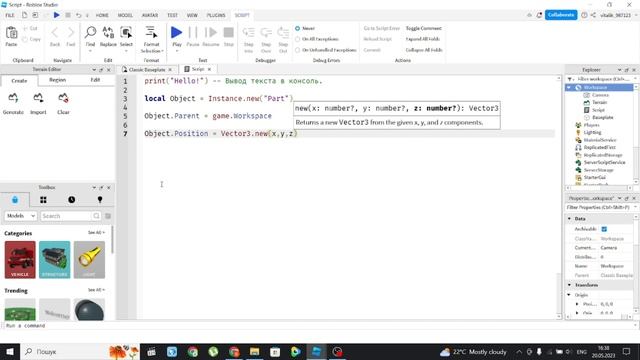Click the Stop square icon in Test group
The image size is (640, 360).
(x=229, y=32)
